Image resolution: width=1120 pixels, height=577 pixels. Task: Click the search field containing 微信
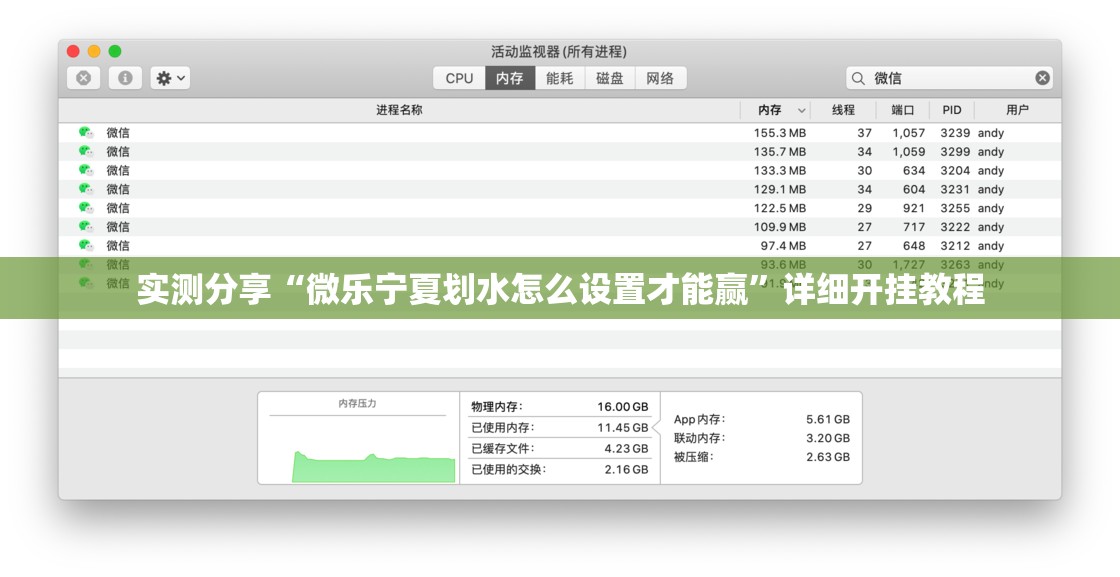pos(949,78)
